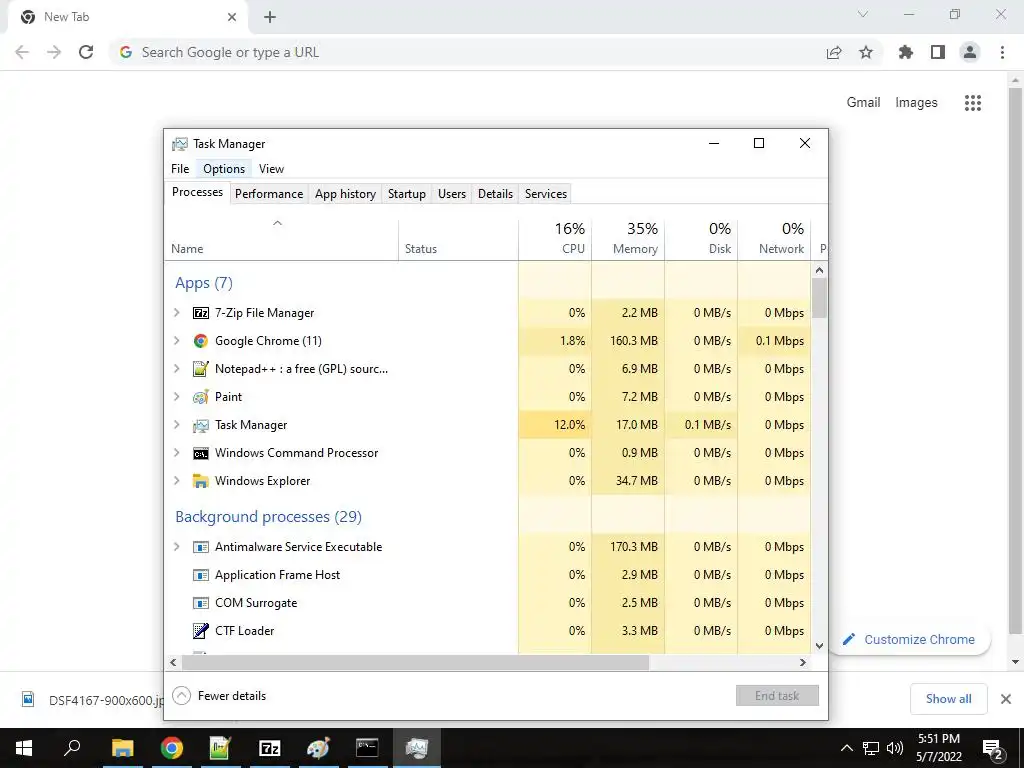This screenshot has height=768, width=1024.
Task: Click the Chrome page vertical scrollbar thumb
Action: [1015, 360]
